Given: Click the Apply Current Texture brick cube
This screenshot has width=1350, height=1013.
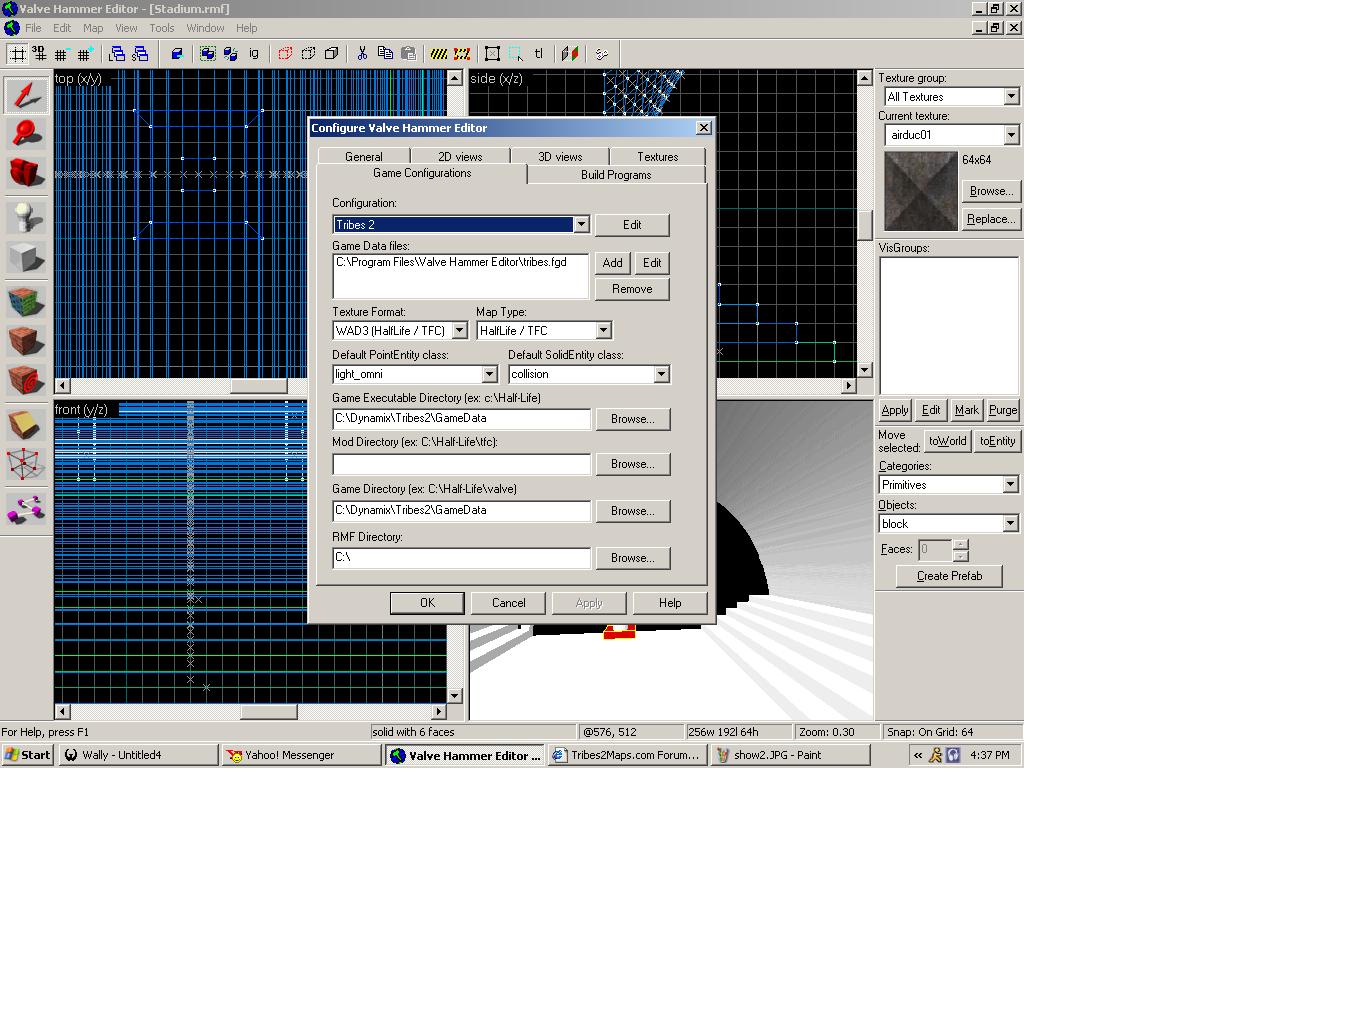Looking at the screenshot, I should pyautogui.click(x=26, y=340).
